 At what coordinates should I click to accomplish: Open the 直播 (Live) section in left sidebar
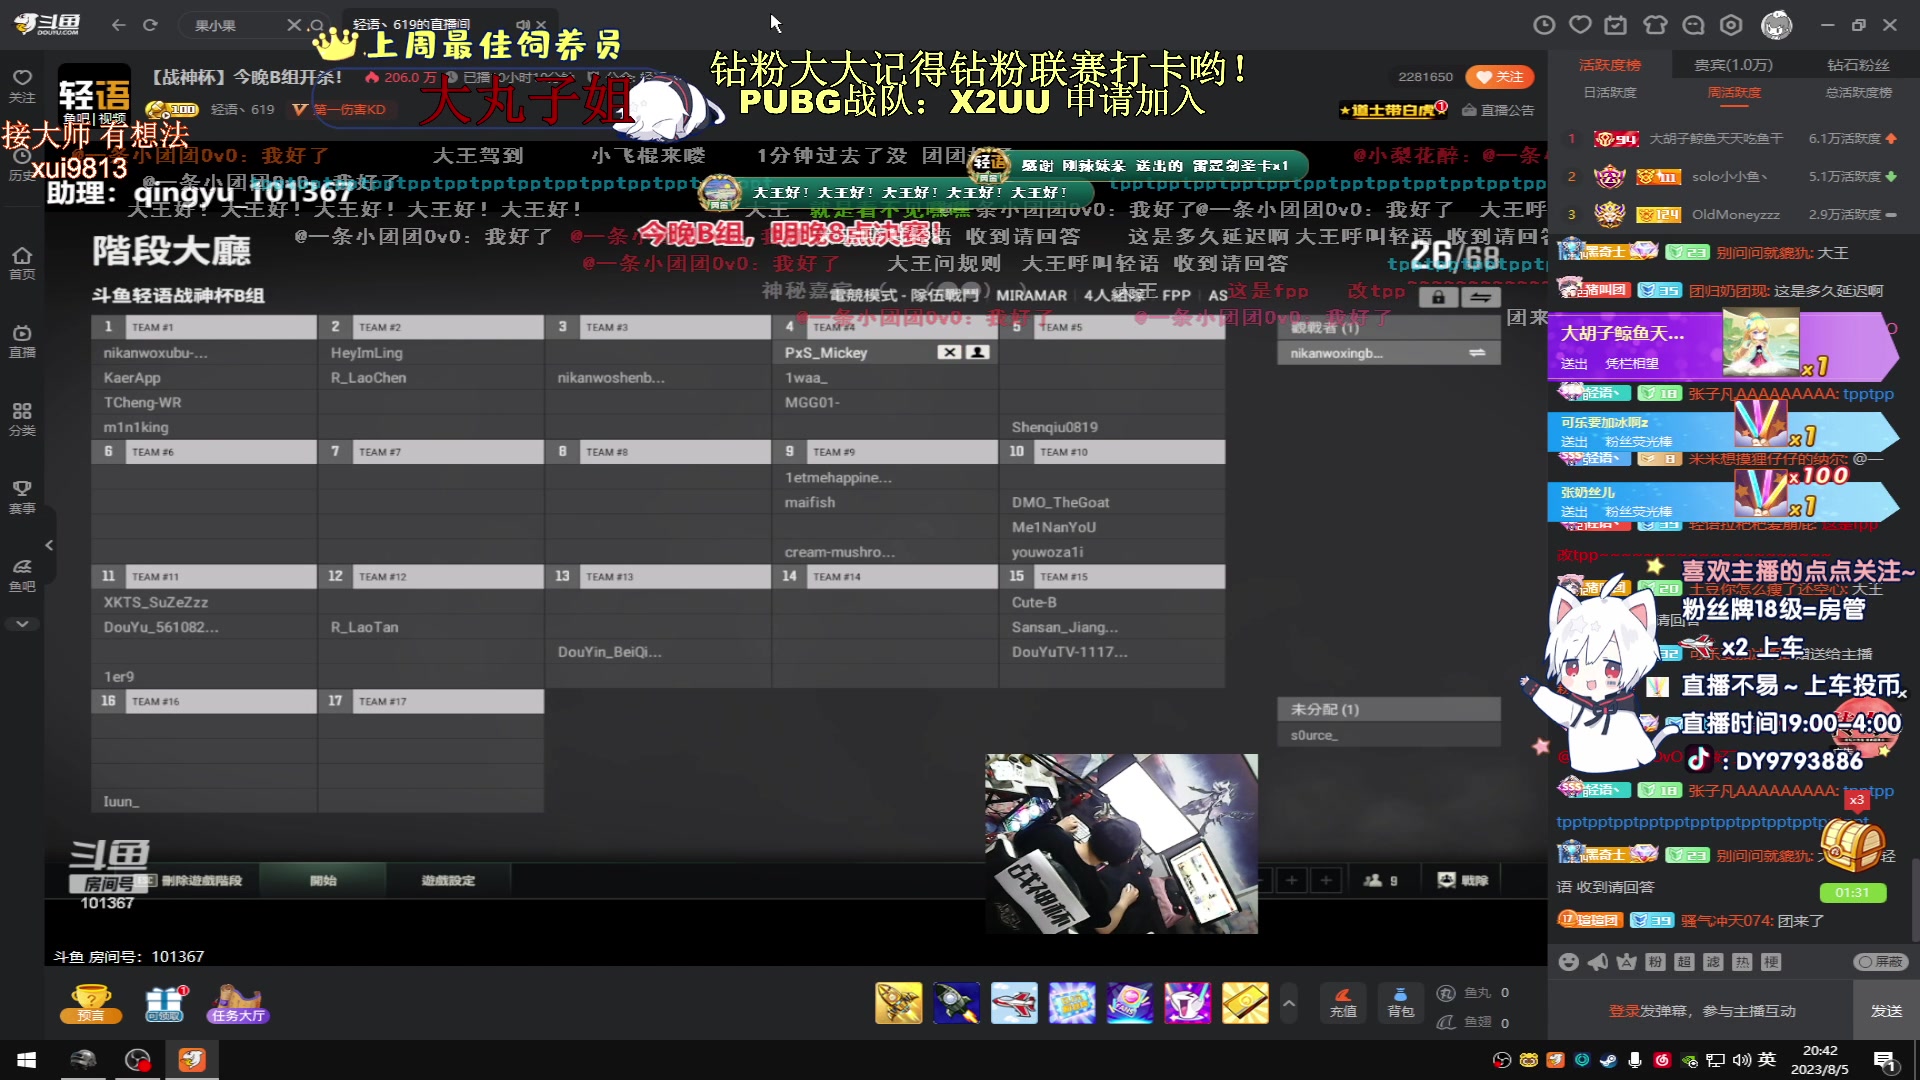(x=22, y=341)
